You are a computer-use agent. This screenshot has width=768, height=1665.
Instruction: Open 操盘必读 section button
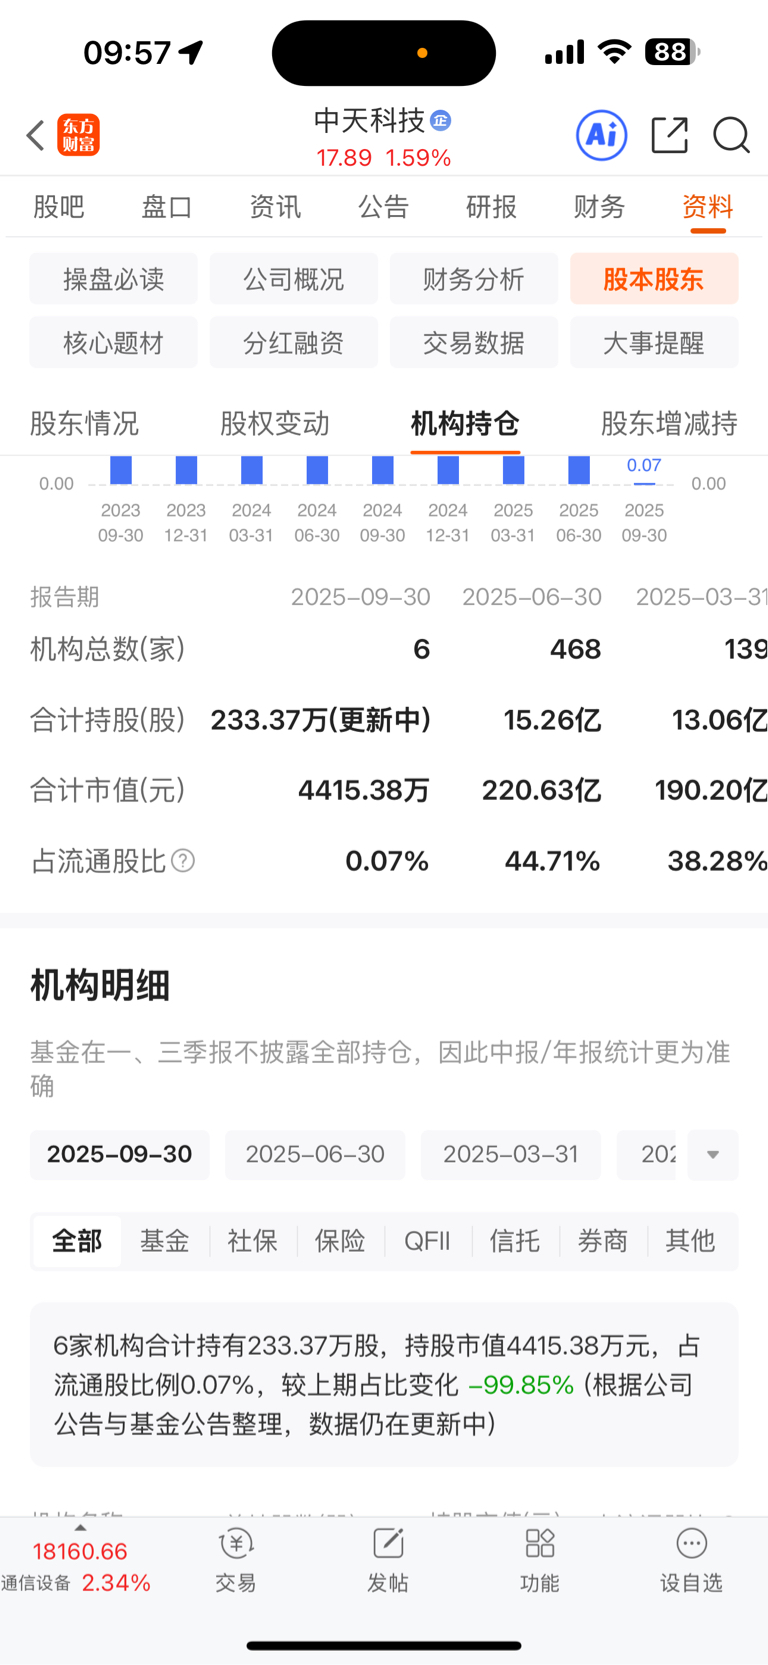(x=114, y=279)
